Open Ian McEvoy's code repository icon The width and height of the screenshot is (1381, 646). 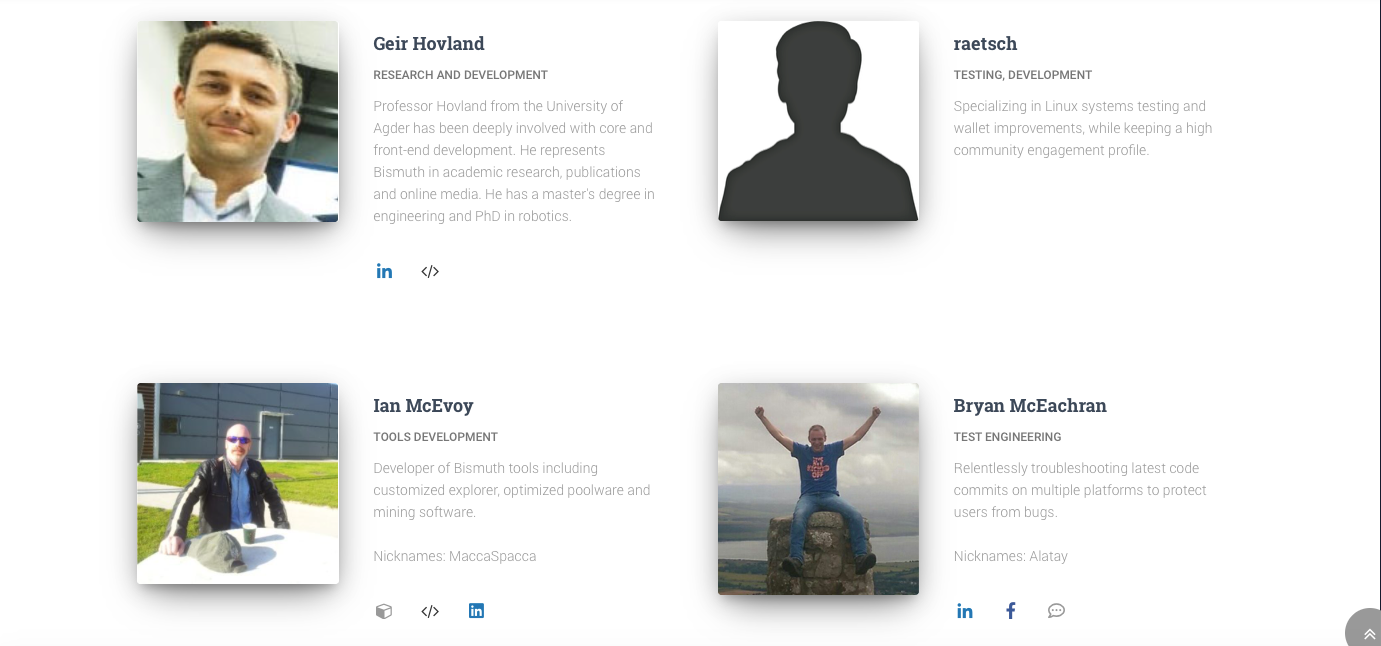pos(430,611)
